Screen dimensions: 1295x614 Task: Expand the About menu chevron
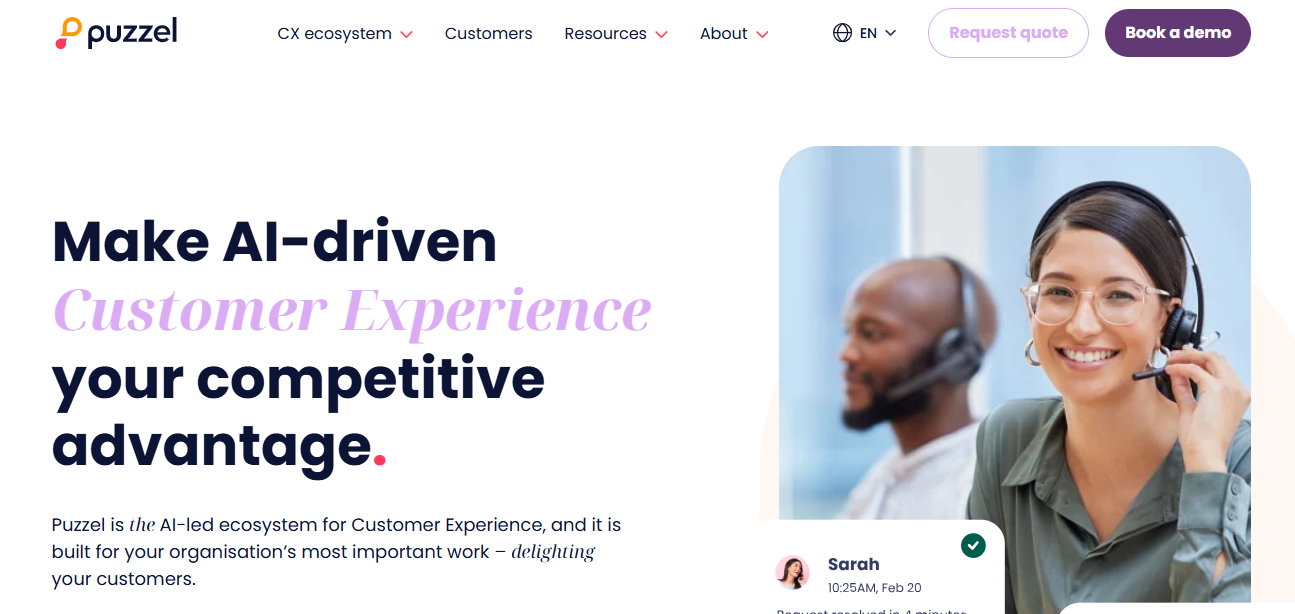[762, 34]
